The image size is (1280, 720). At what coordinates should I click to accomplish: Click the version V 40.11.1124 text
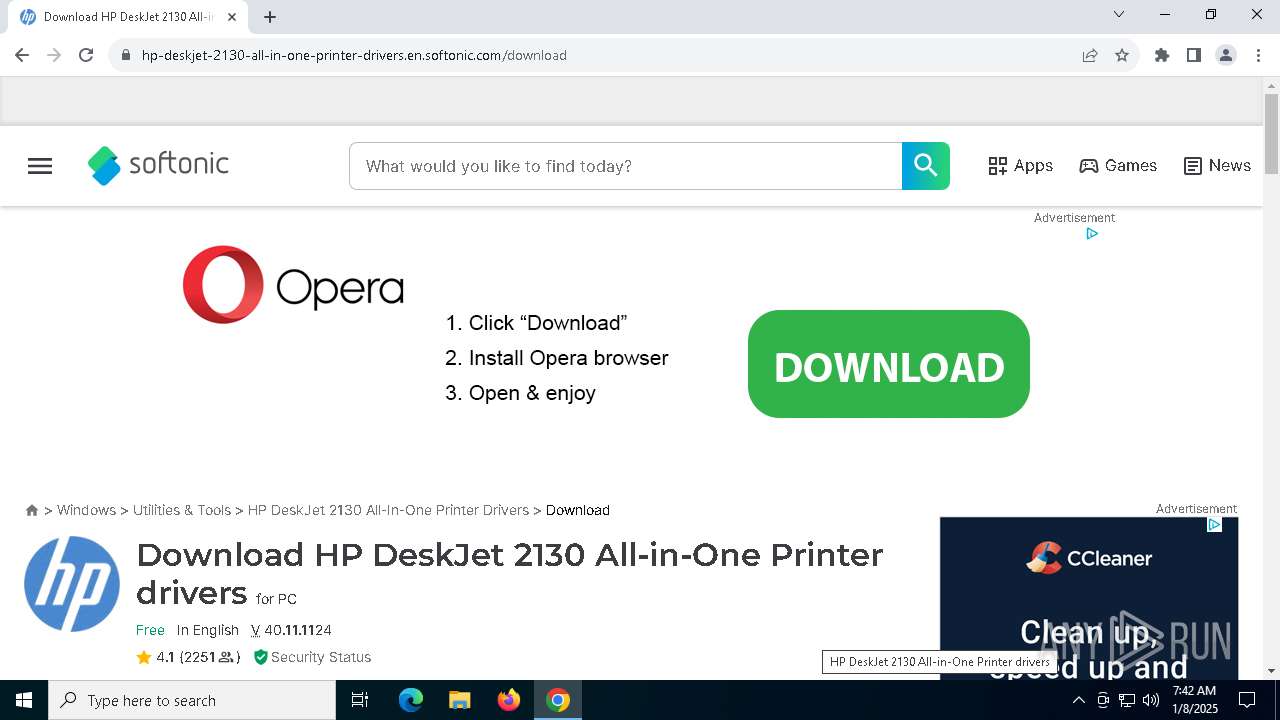point(291,630)
